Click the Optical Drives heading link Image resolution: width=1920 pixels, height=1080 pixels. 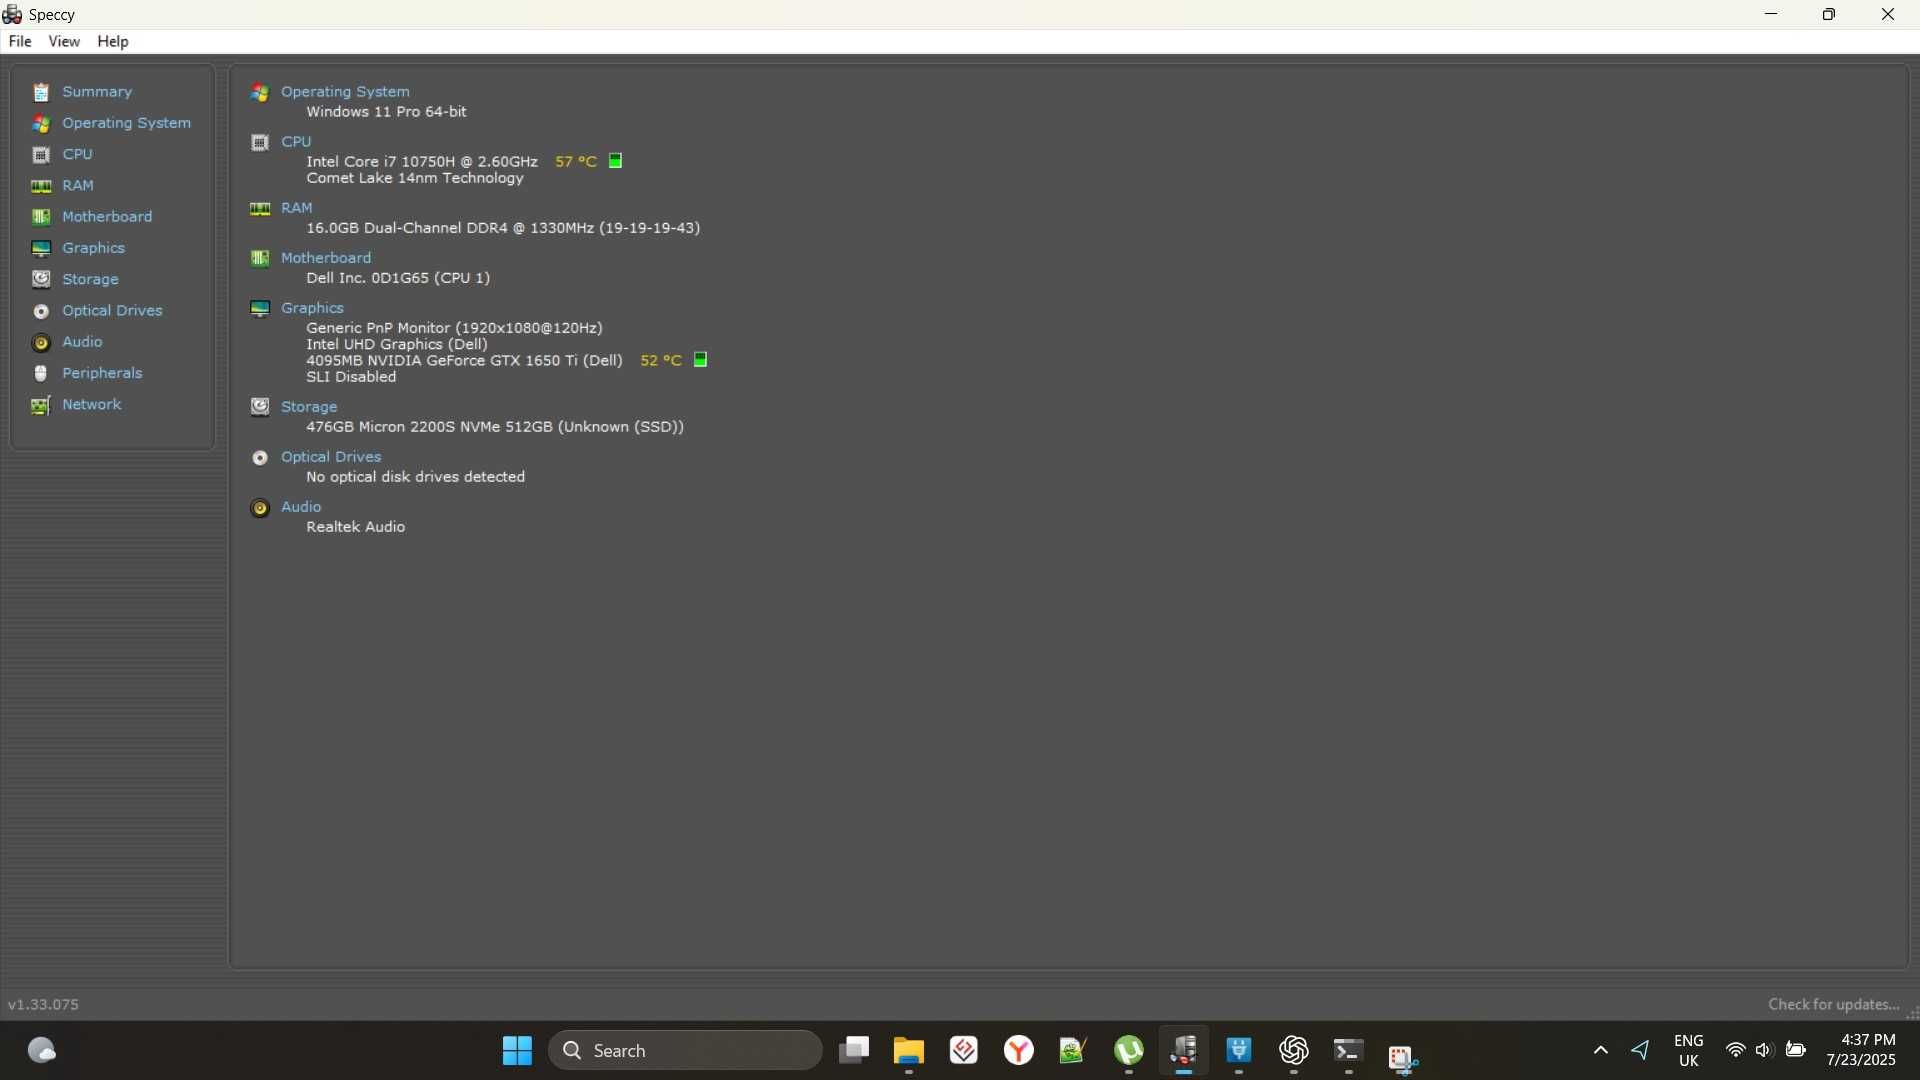pyautogui.click(x=331, y=457)
